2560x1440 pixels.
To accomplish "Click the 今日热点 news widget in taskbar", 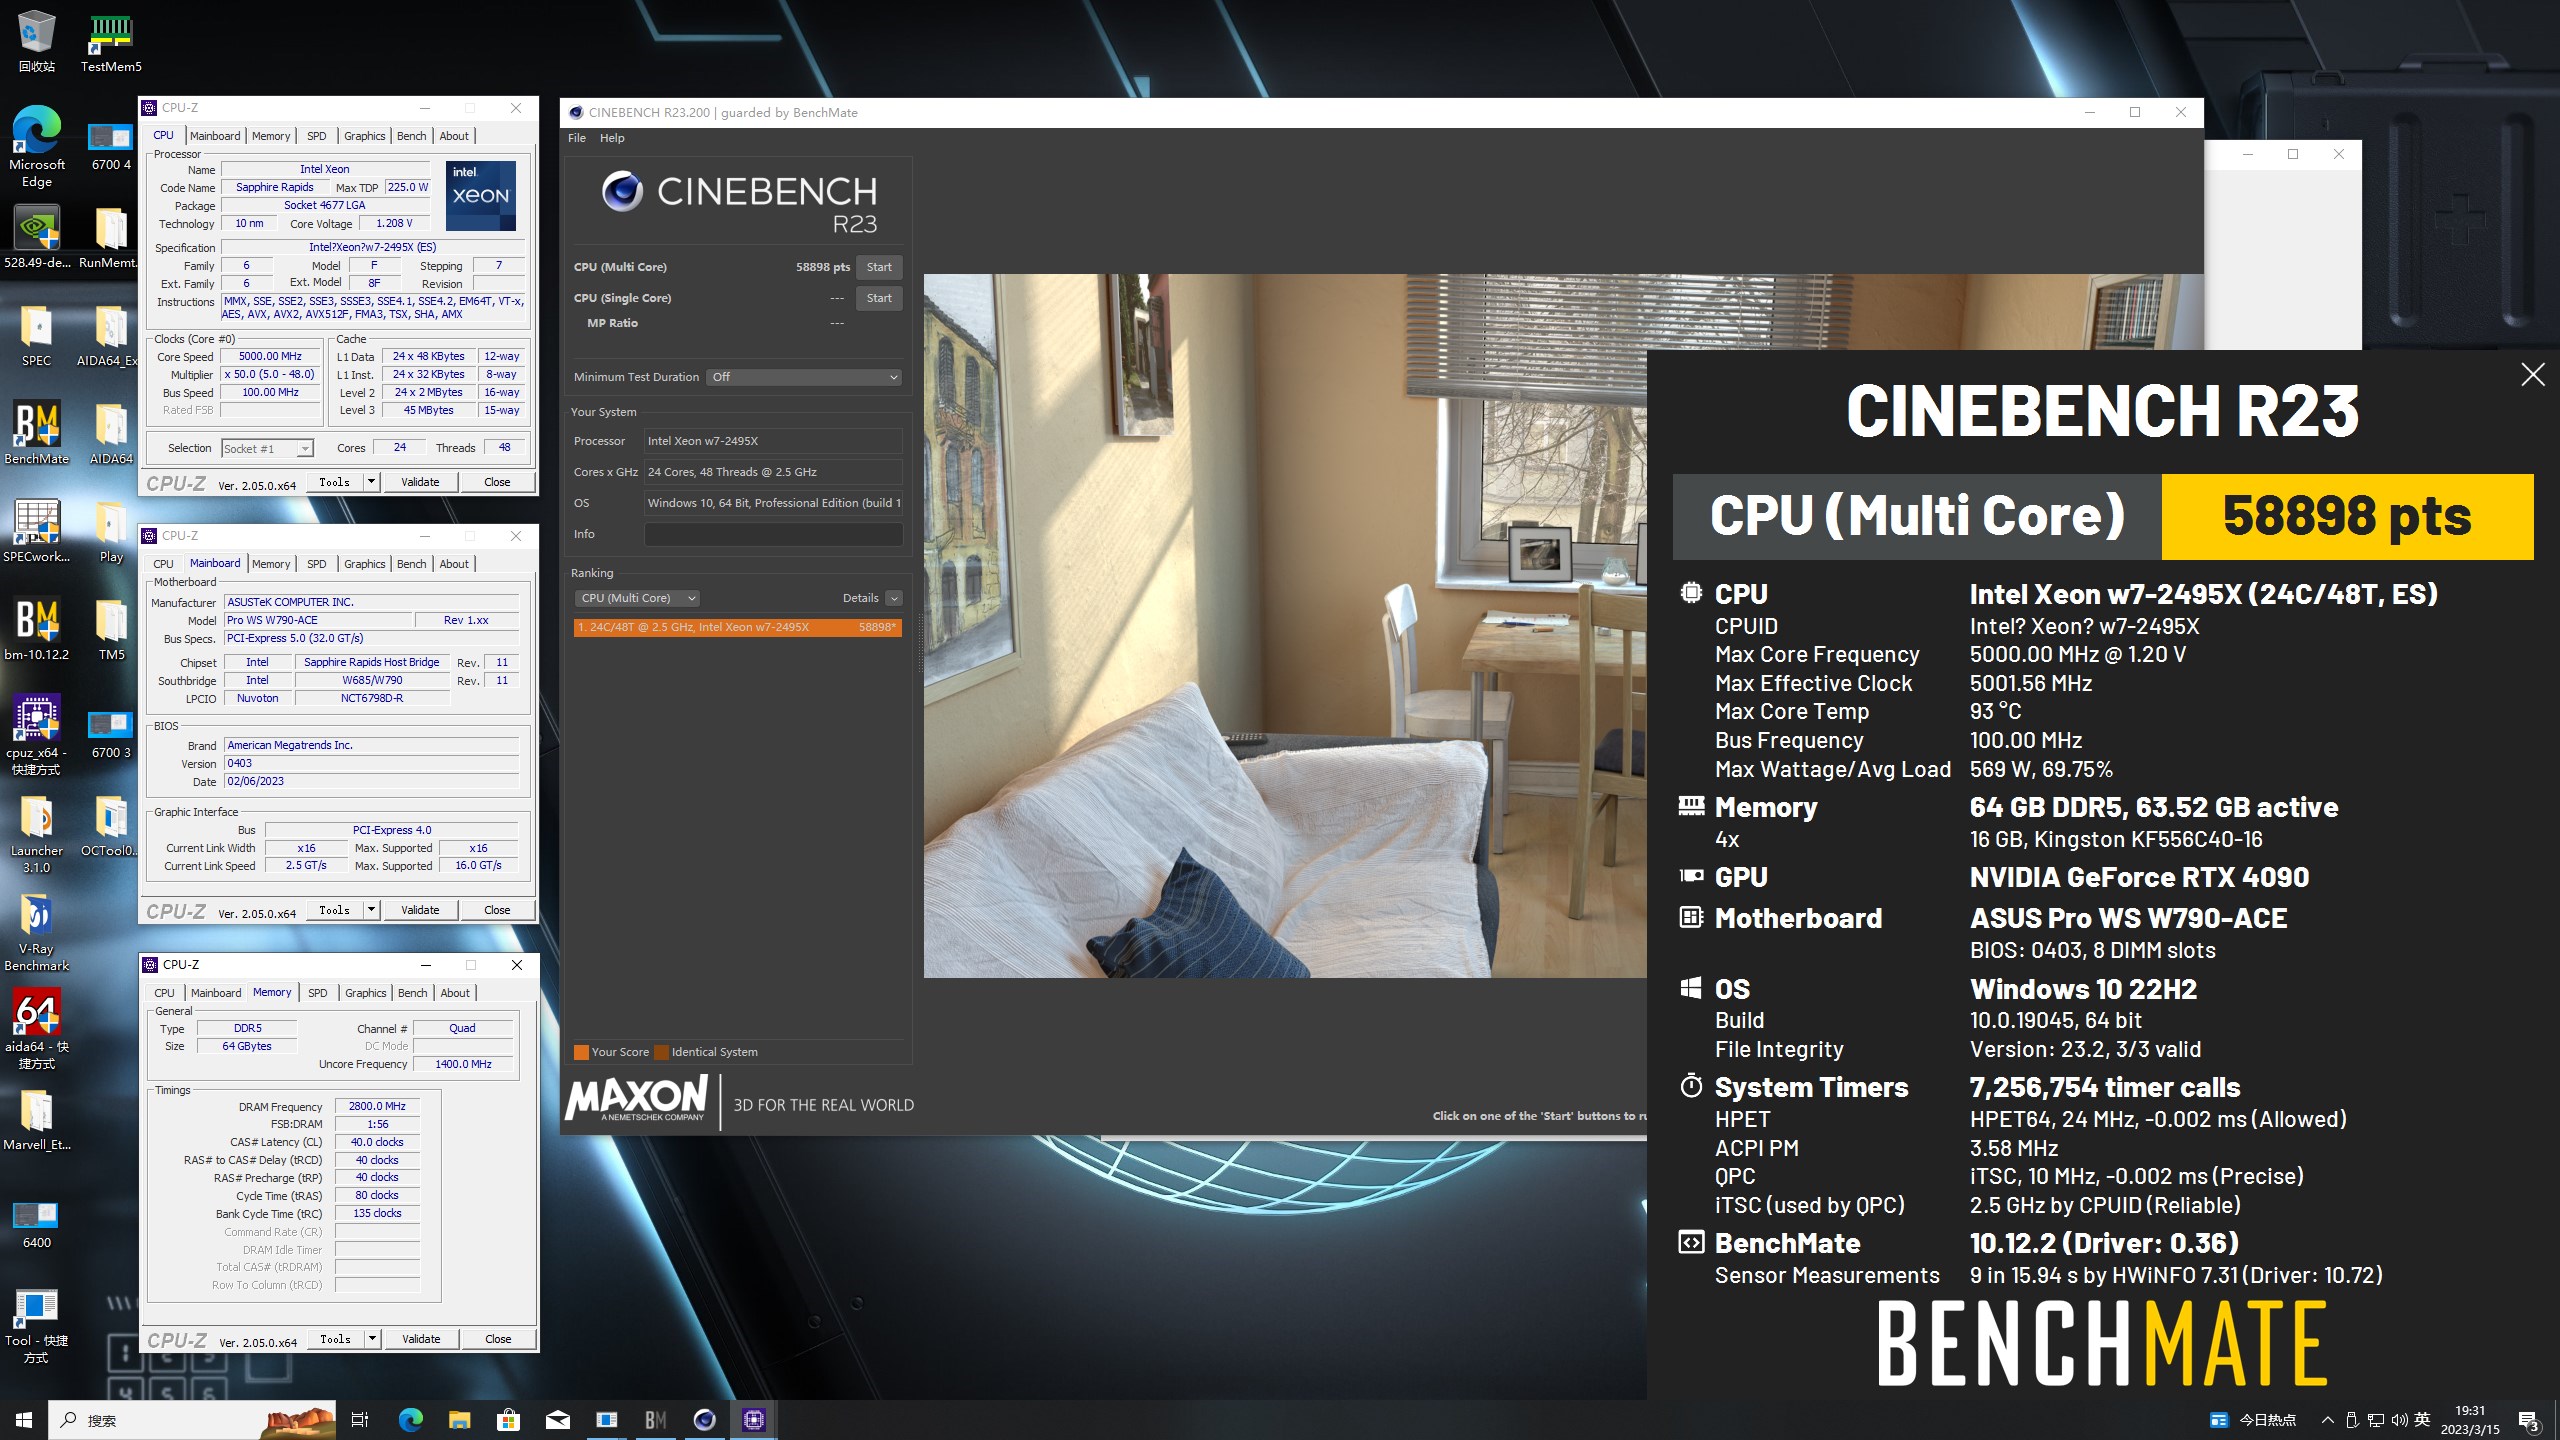I will coord(2254,1420).
